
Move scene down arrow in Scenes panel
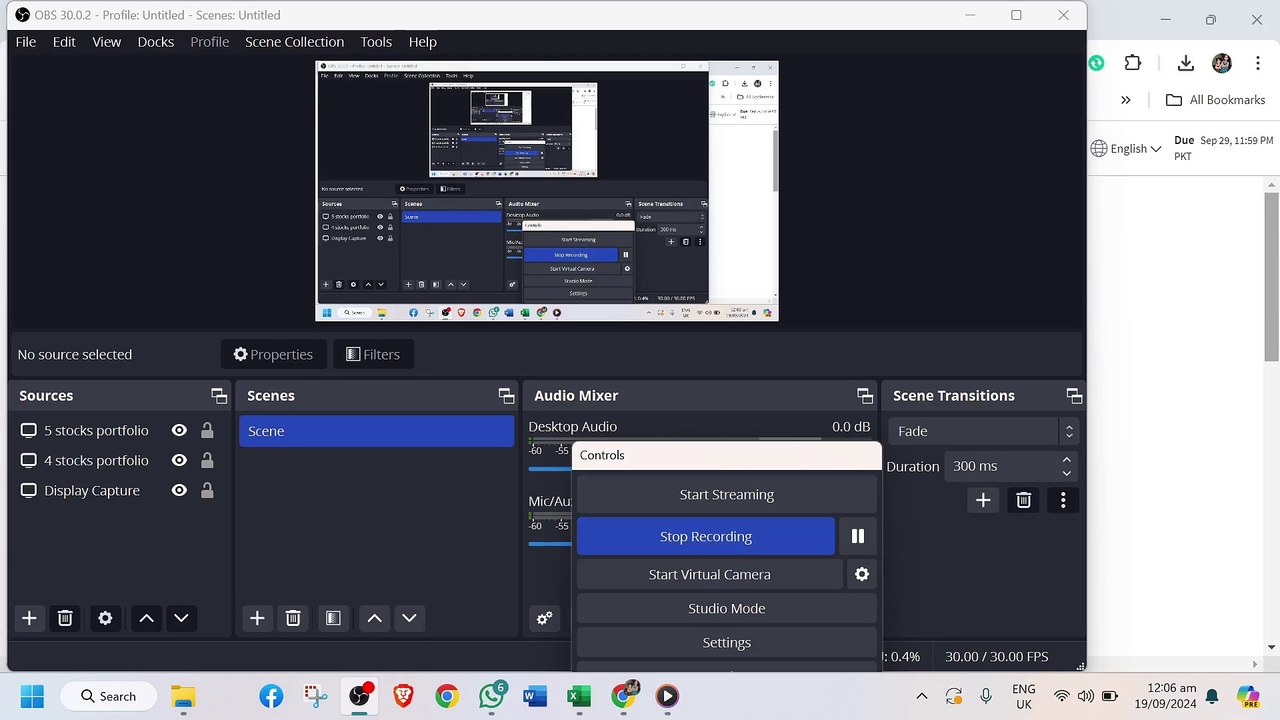[x=409, y=618]
